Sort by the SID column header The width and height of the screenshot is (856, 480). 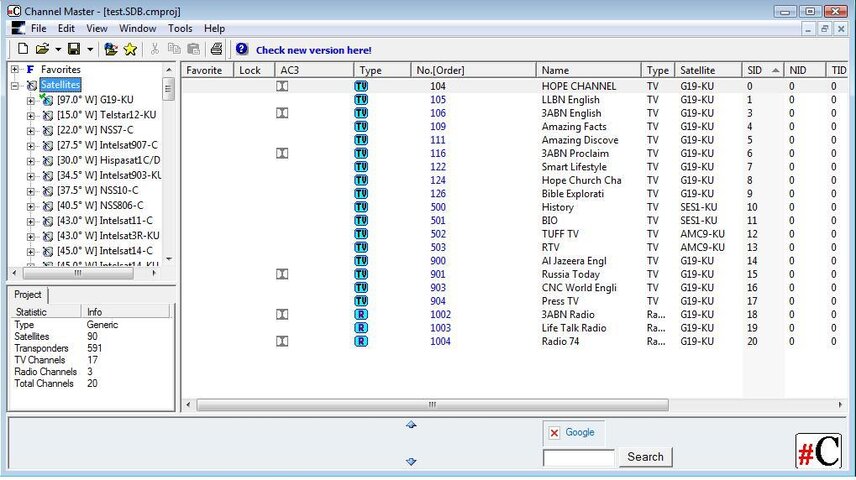pos(763,70)
